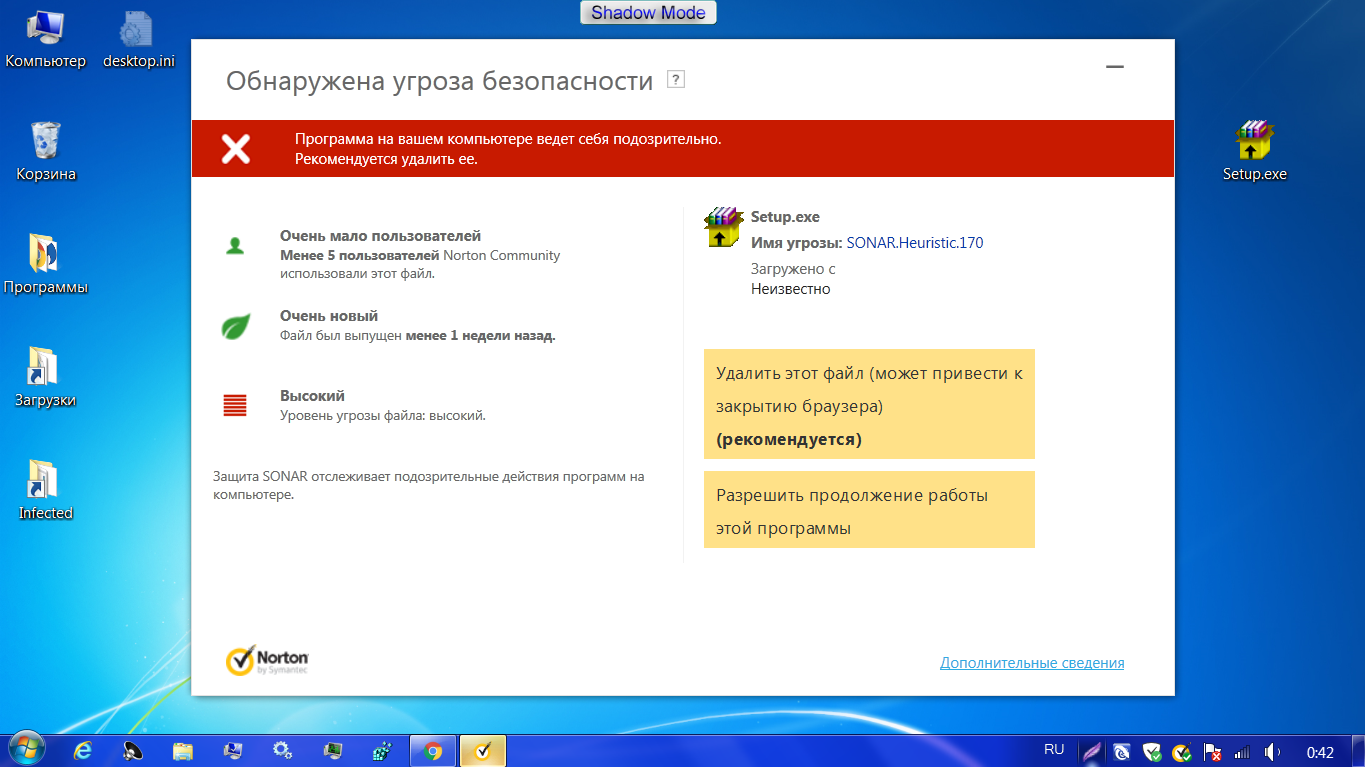The image size is (1365, 767).
Task: Select the Корзина recycle bin icon
Action: (x=46, y=152)
